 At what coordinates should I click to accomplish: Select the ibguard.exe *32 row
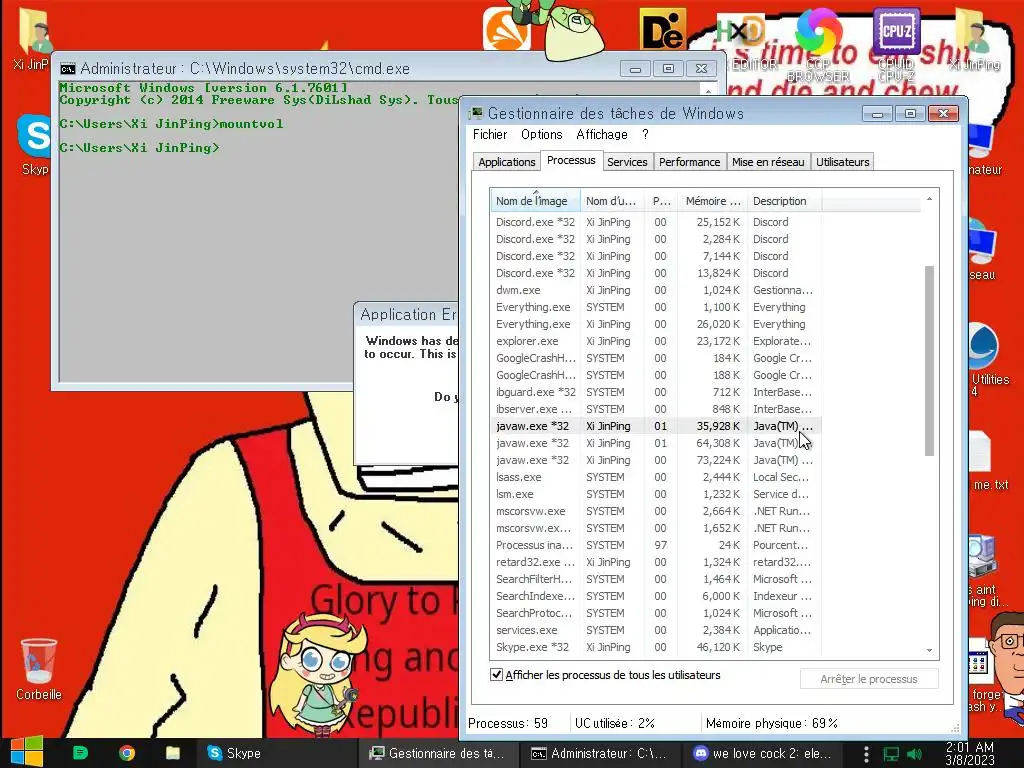(x=655, y=392)
